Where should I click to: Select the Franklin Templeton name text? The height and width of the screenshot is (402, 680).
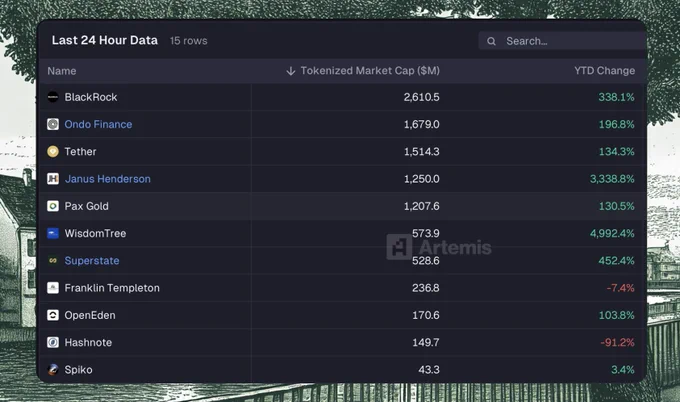(112, 288)
